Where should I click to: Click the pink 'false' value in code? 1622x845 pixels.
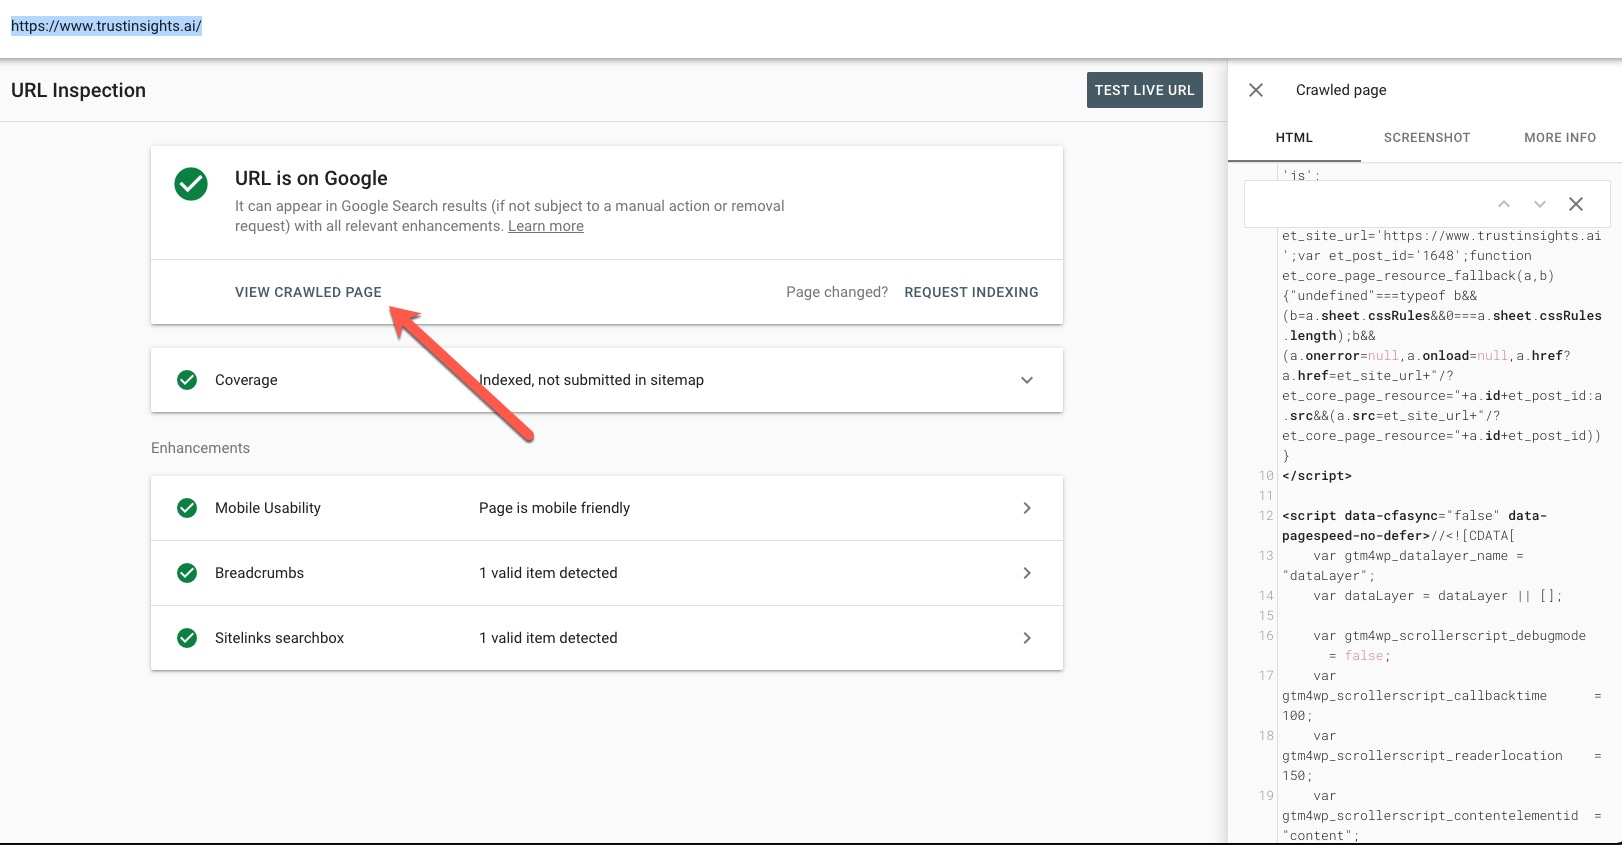point(1364,656)
